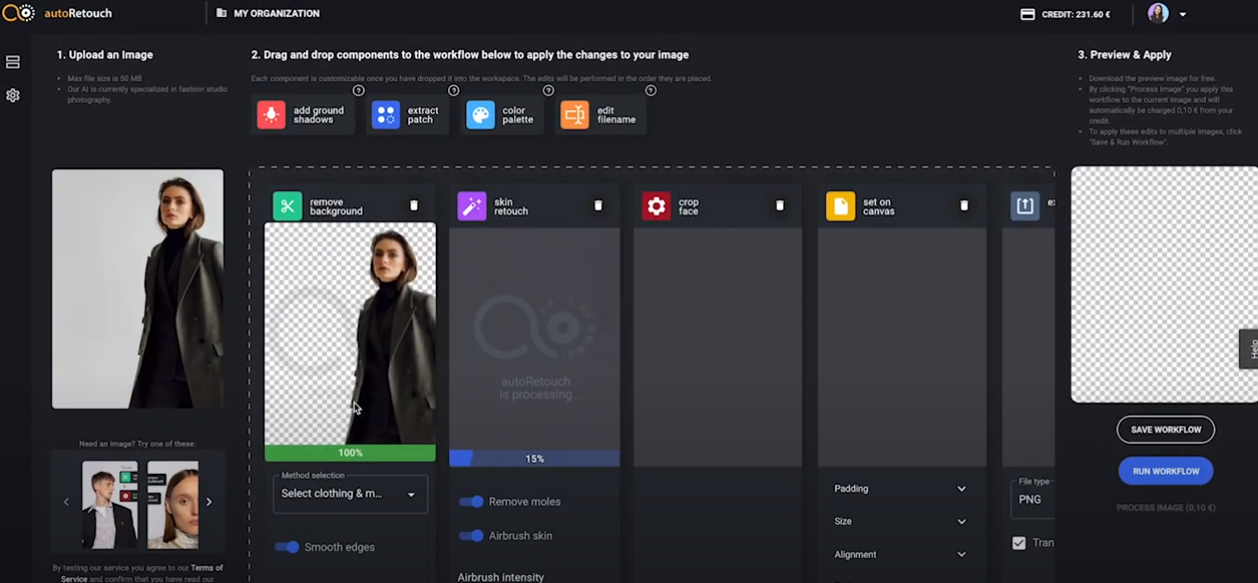Click the credit card icon
Image resolution: width=1258 pixels, height=583 pixels.
click(x=1027, y=14)
